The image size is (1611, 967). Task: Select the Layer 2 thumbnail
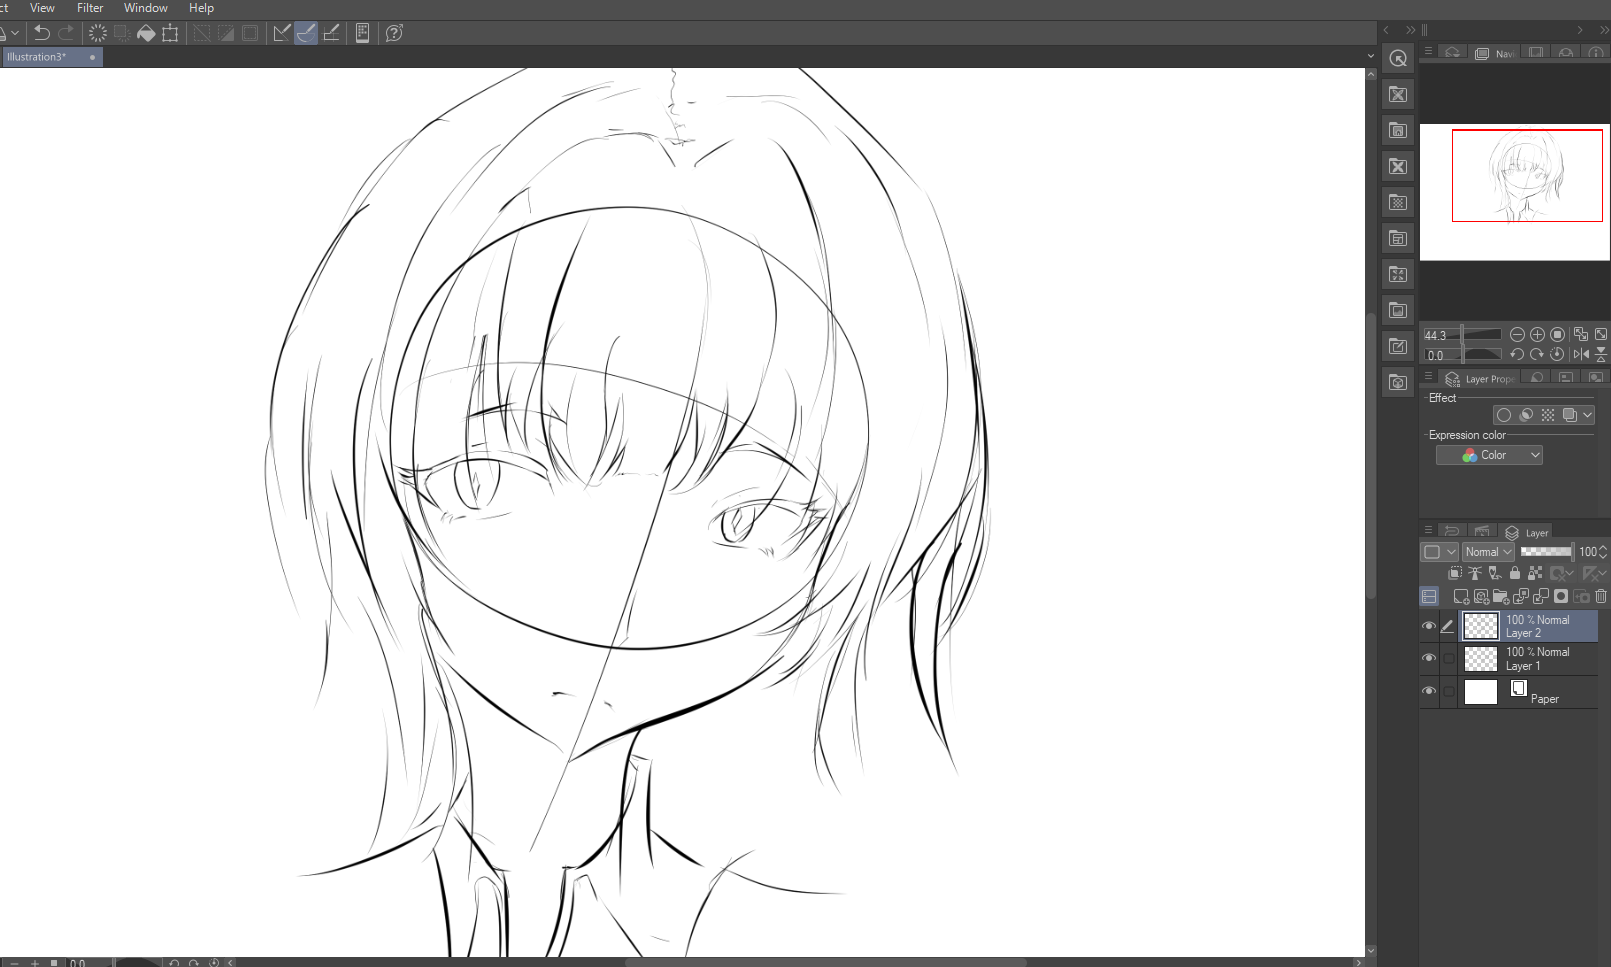(1480, 626)
